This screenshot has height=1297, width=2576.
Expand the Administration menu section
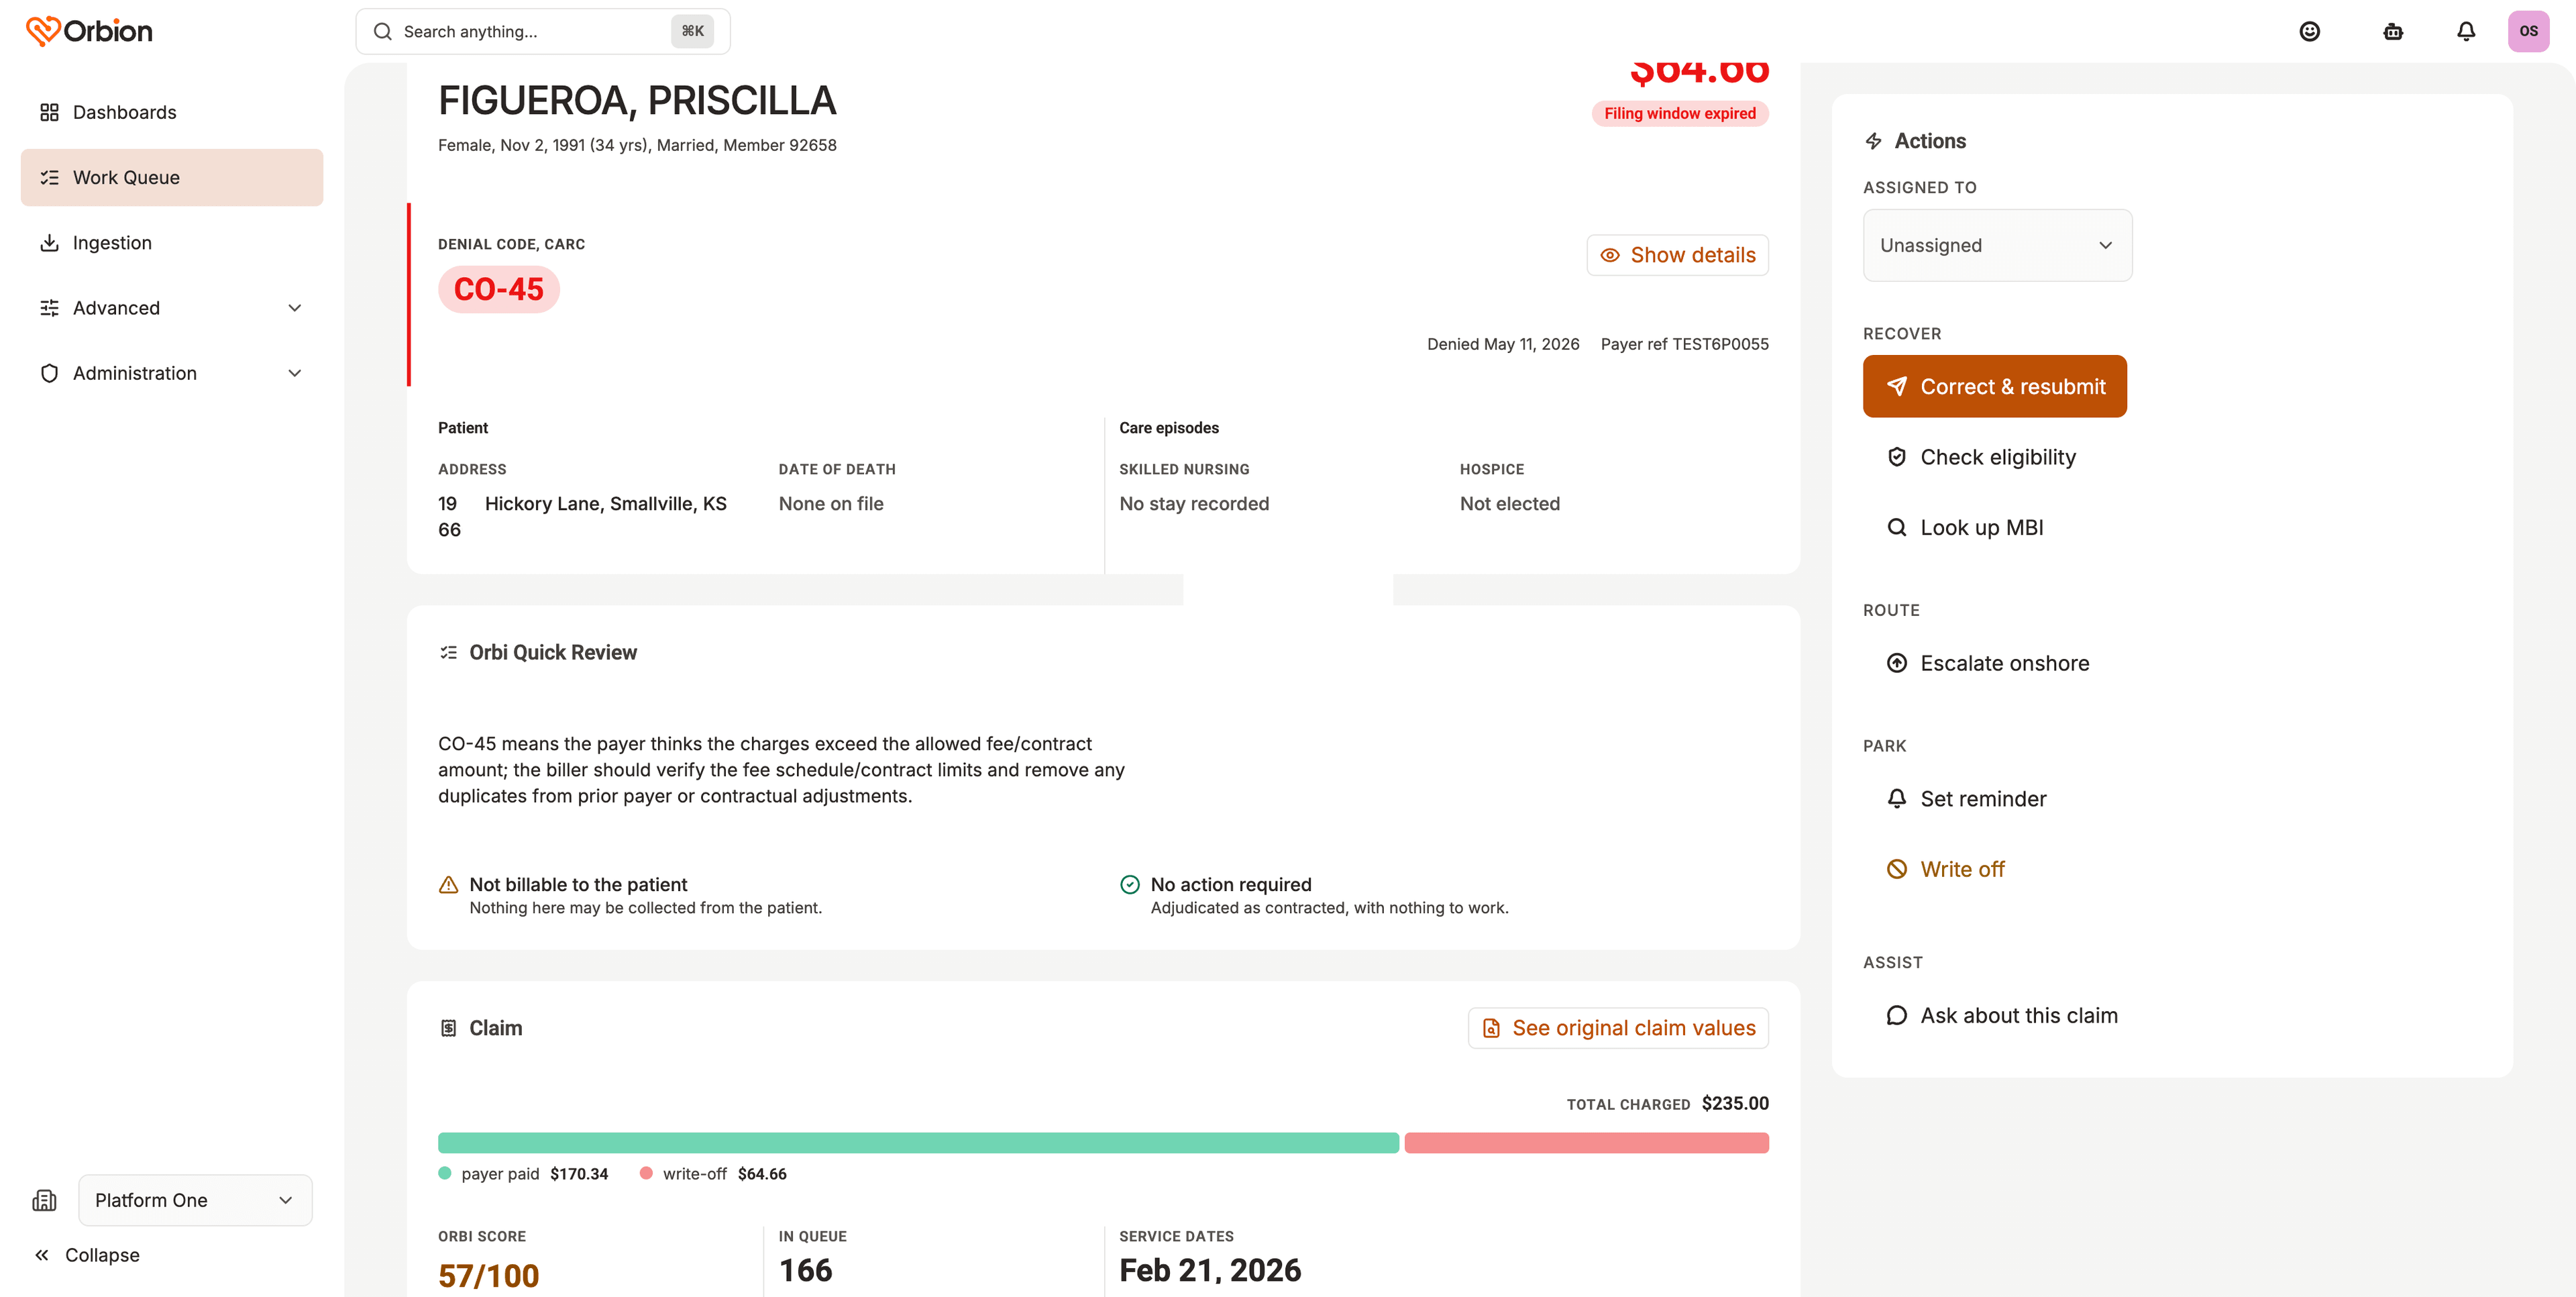tap(171, 373)
